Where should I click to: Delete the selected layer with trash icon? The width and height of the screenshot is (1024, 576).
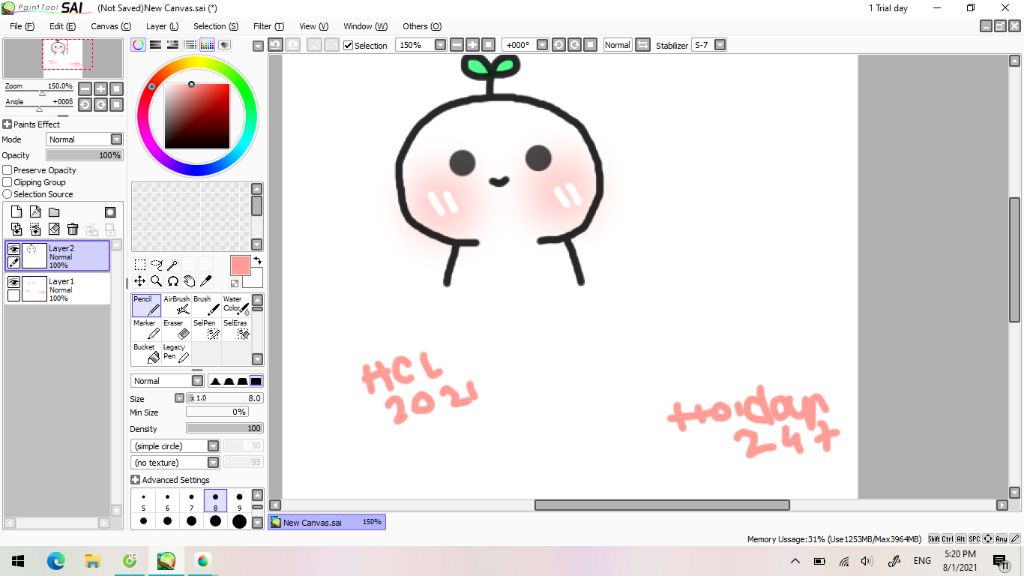(72, 229)
